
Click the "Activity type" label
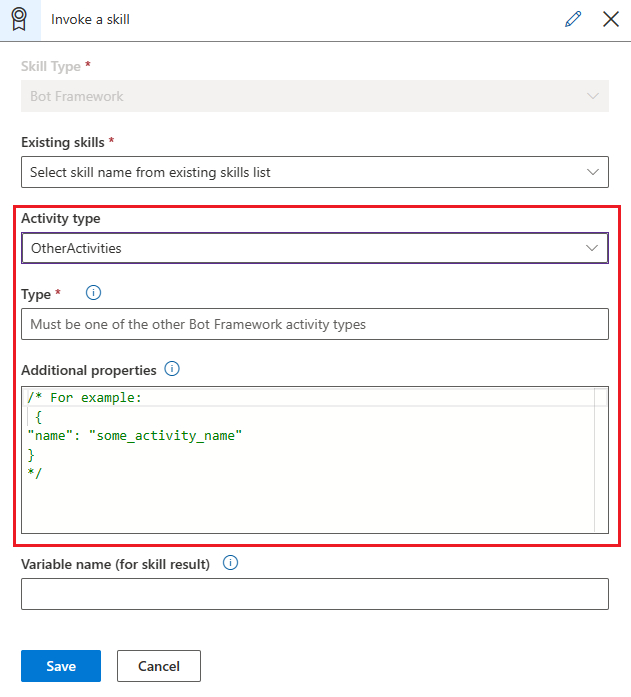tap(61, 218)
